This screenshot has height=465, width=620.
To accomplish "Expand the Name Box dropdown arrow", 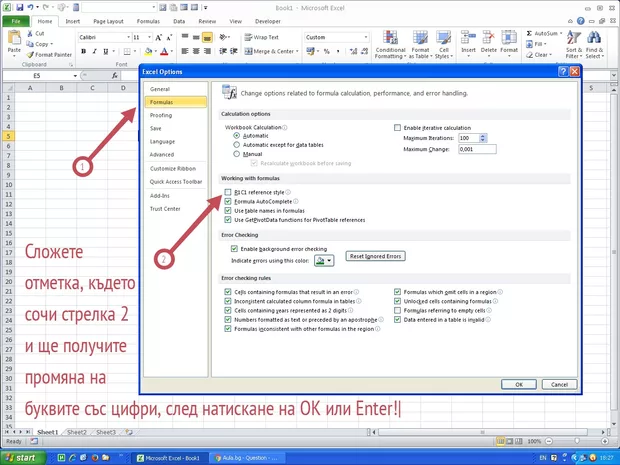I will [x=75, y=76].
